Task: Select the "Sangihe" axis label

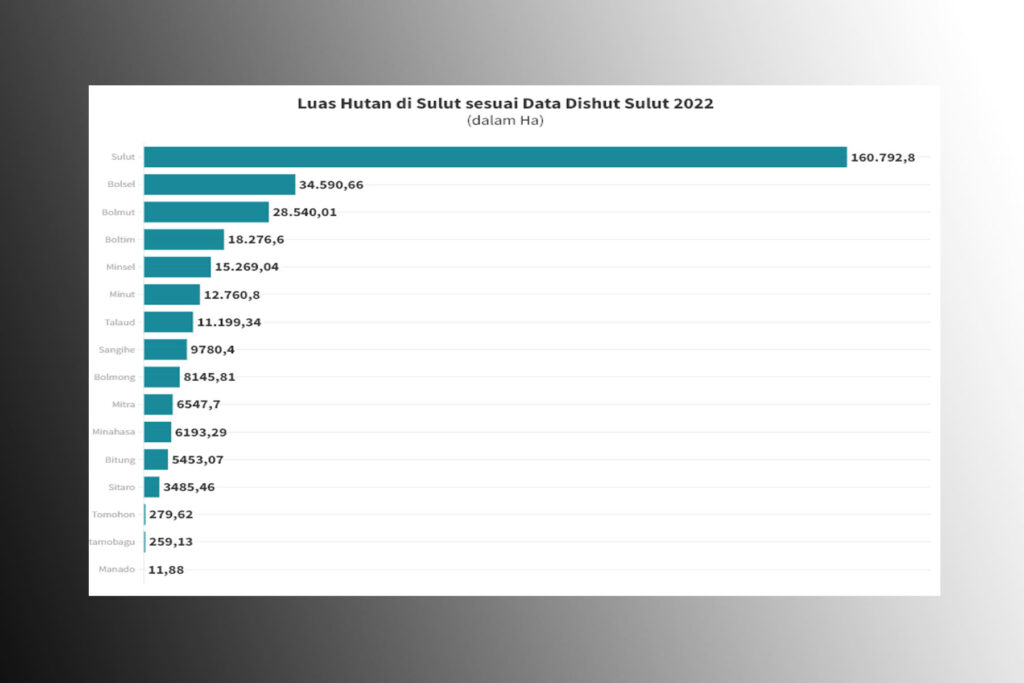Action: [117, 350]
